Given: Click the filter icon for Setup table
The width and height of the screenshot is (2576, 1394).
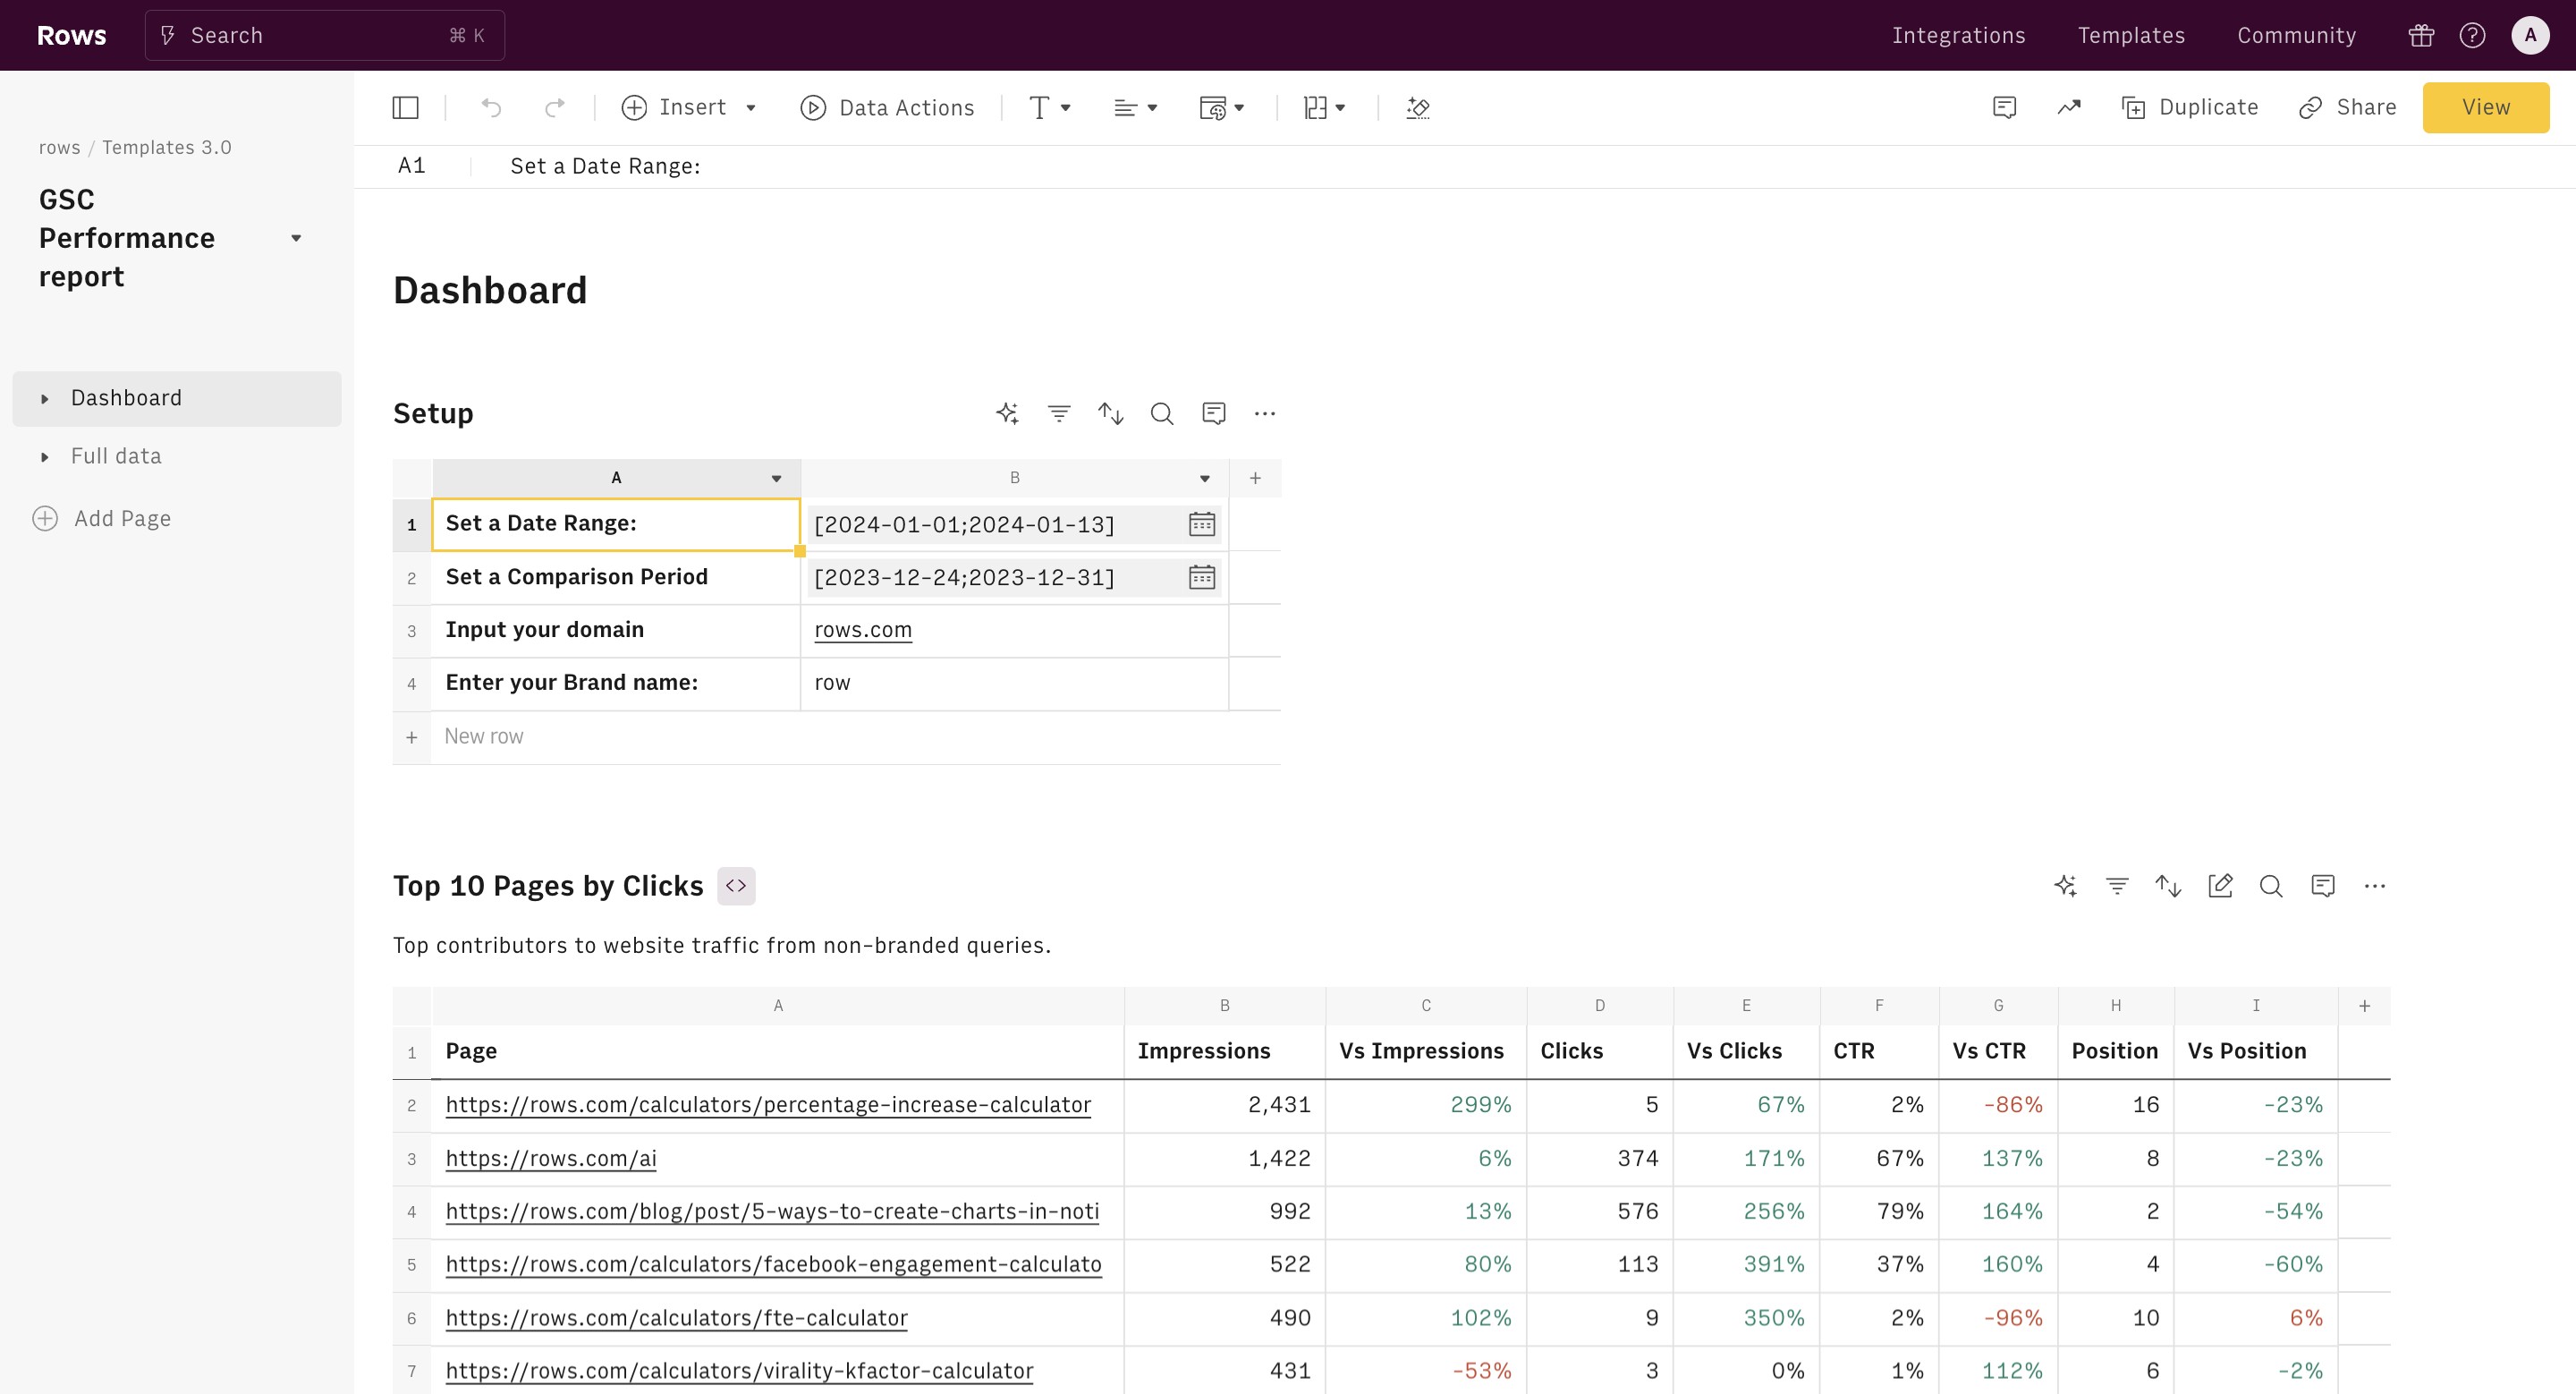Looking at the screenshot, I should (x=1059, y=413).
